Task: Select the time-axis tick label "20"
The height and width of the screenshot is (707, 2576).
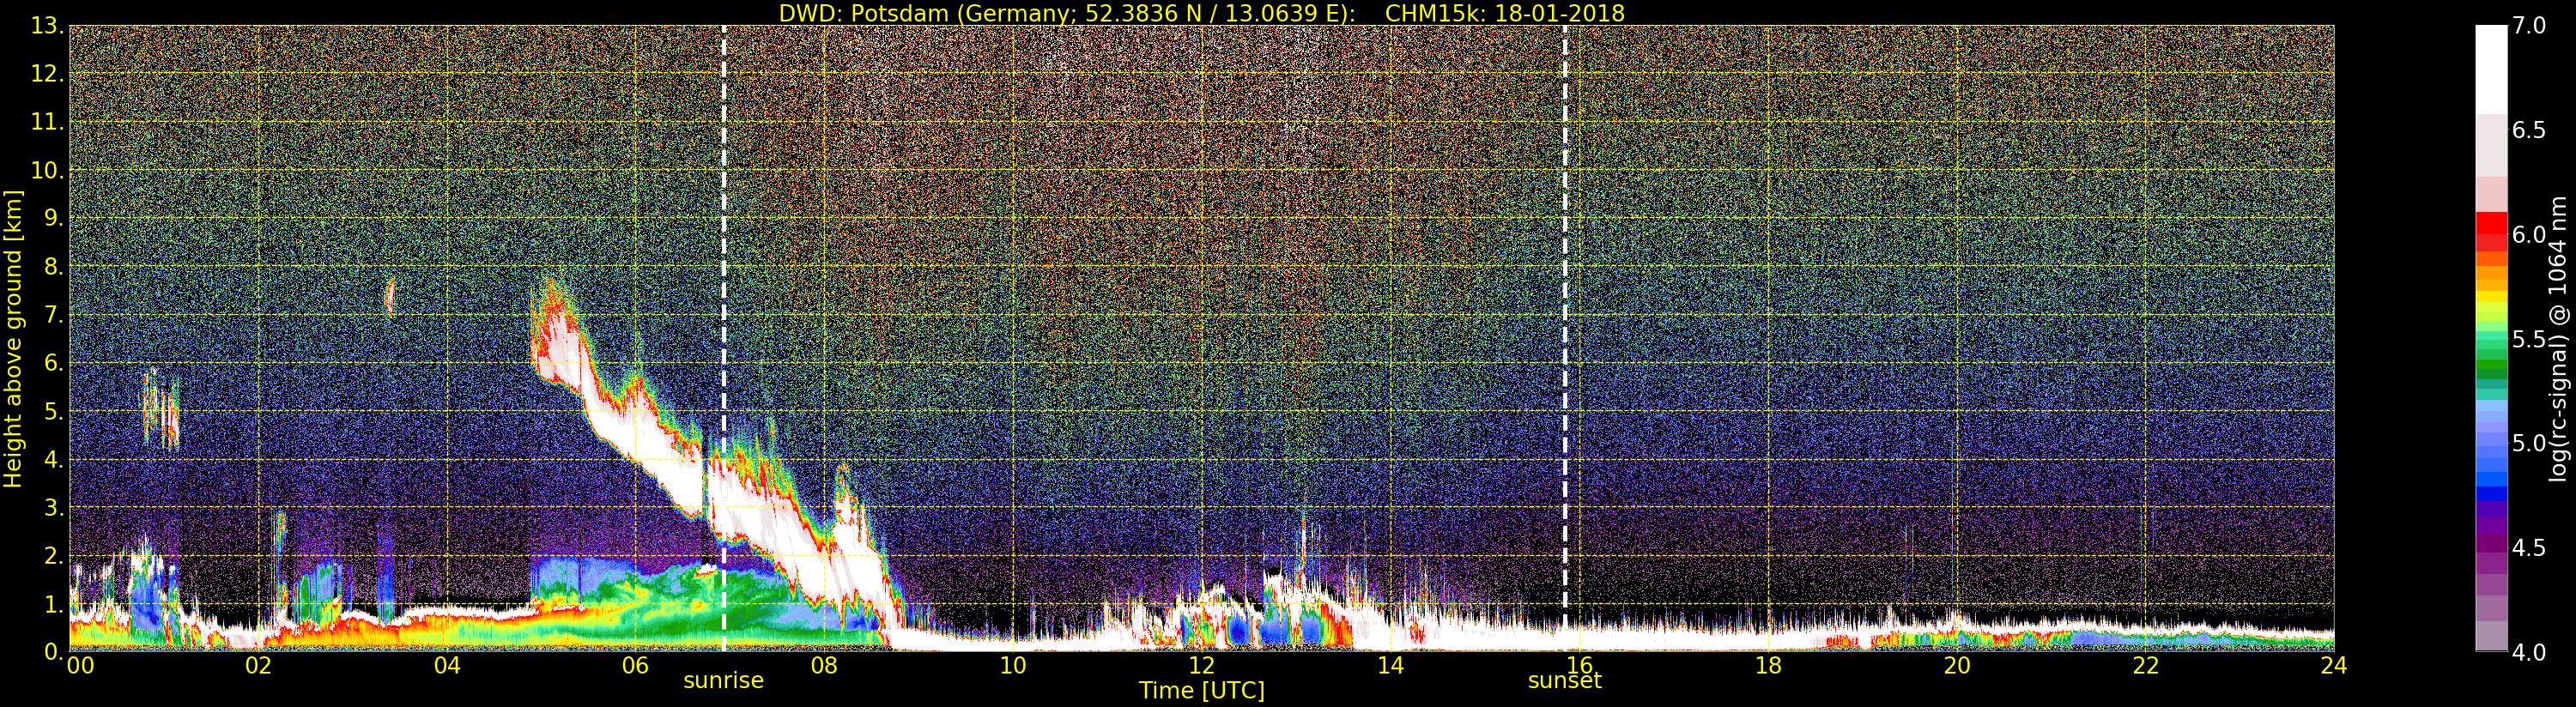Action: 1957,666
